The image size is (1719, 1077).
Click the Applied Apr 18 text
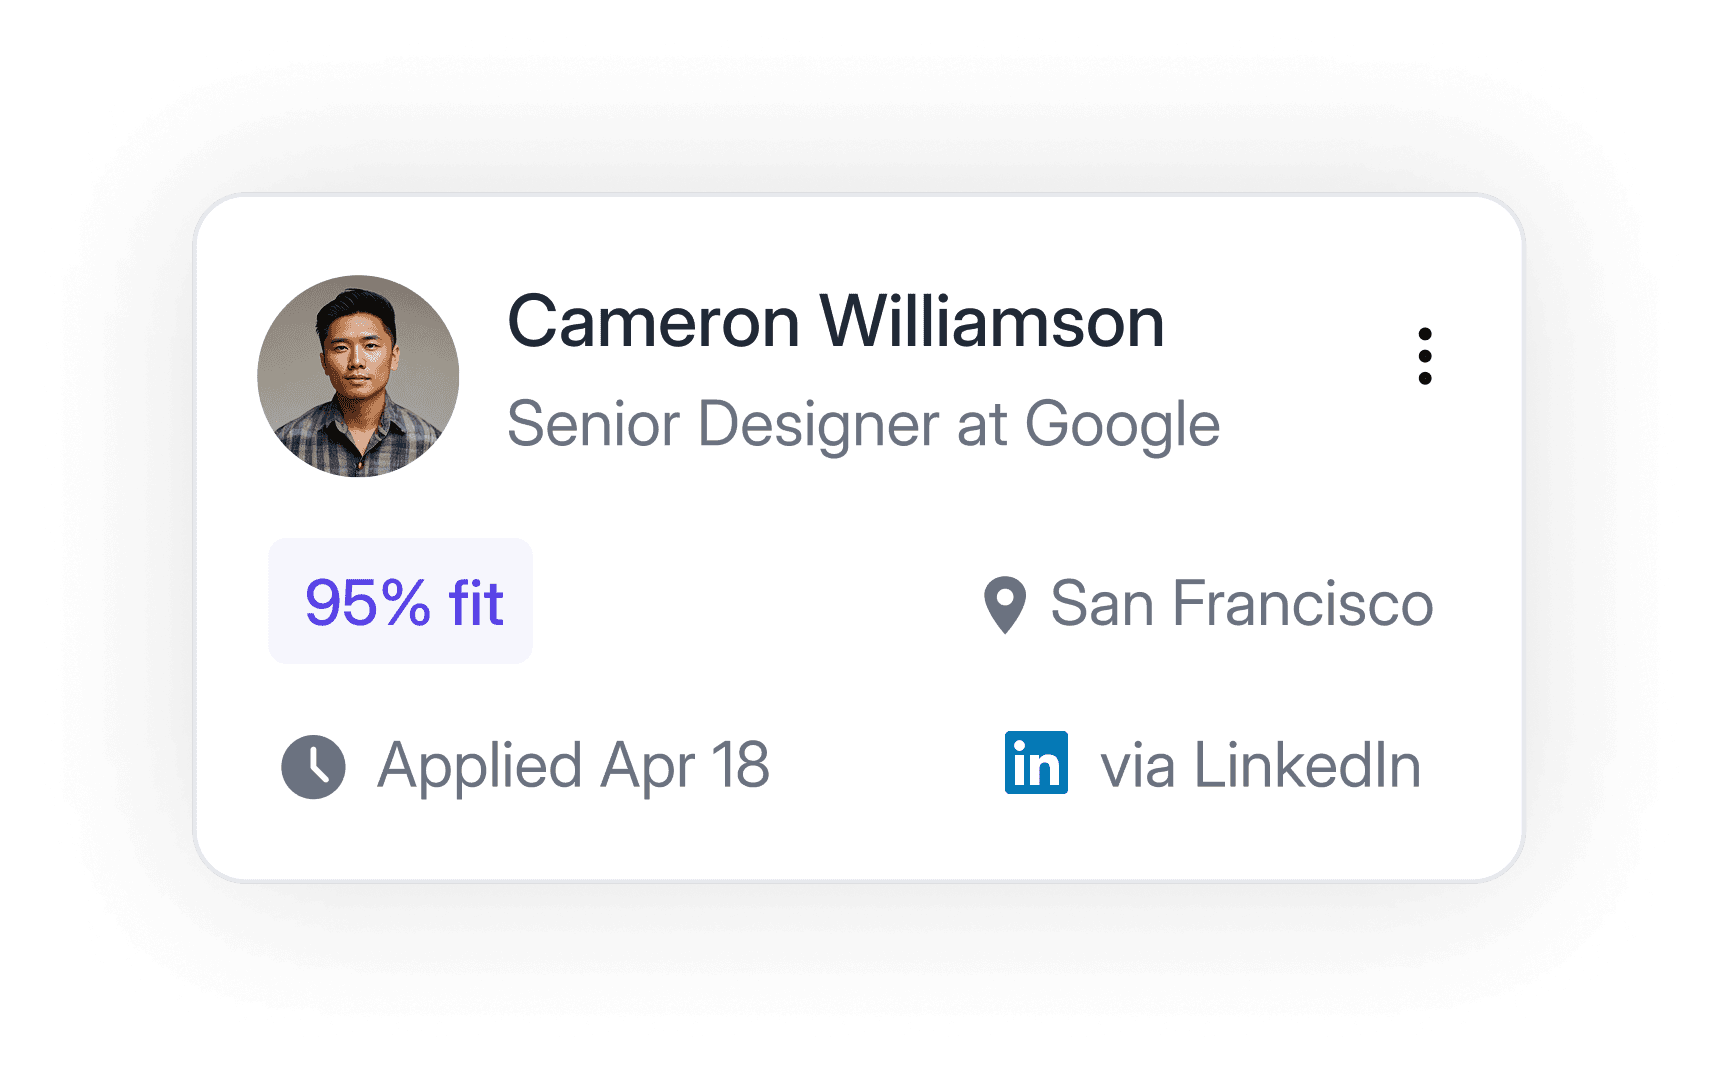[x=574, y=767]
